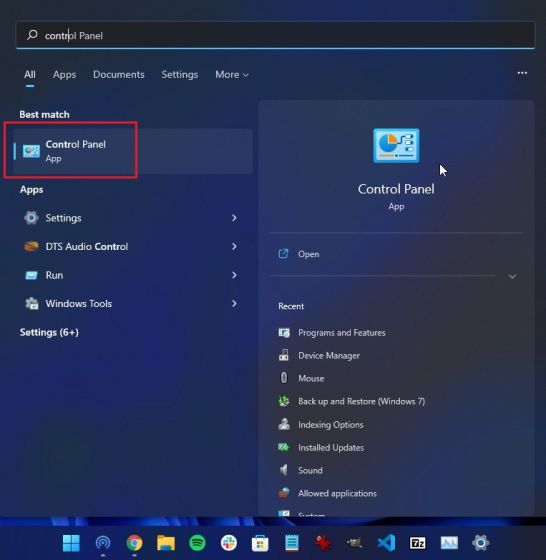Open File Explorer from taskbar
The image size is (546, 560).
166,543
